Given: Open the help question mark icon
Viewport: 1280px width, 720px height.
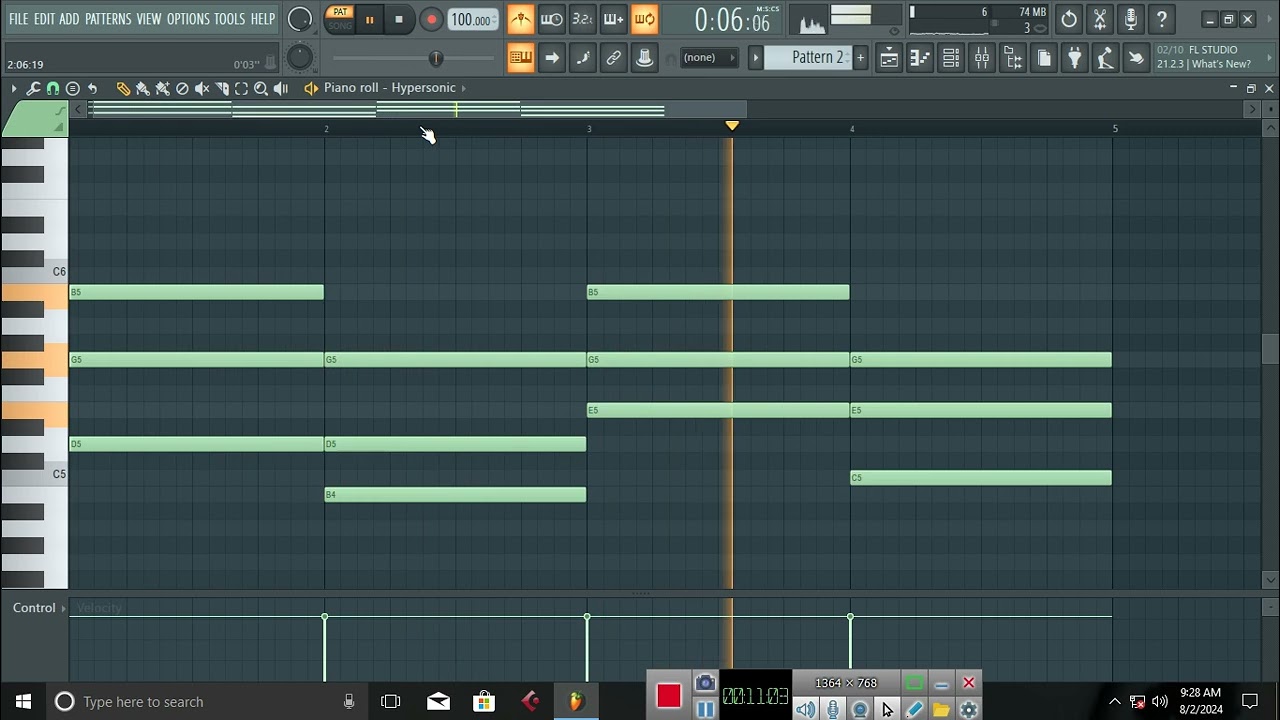Looking at the screenshot, I should pyautogui.click(x=1162, y=19).
